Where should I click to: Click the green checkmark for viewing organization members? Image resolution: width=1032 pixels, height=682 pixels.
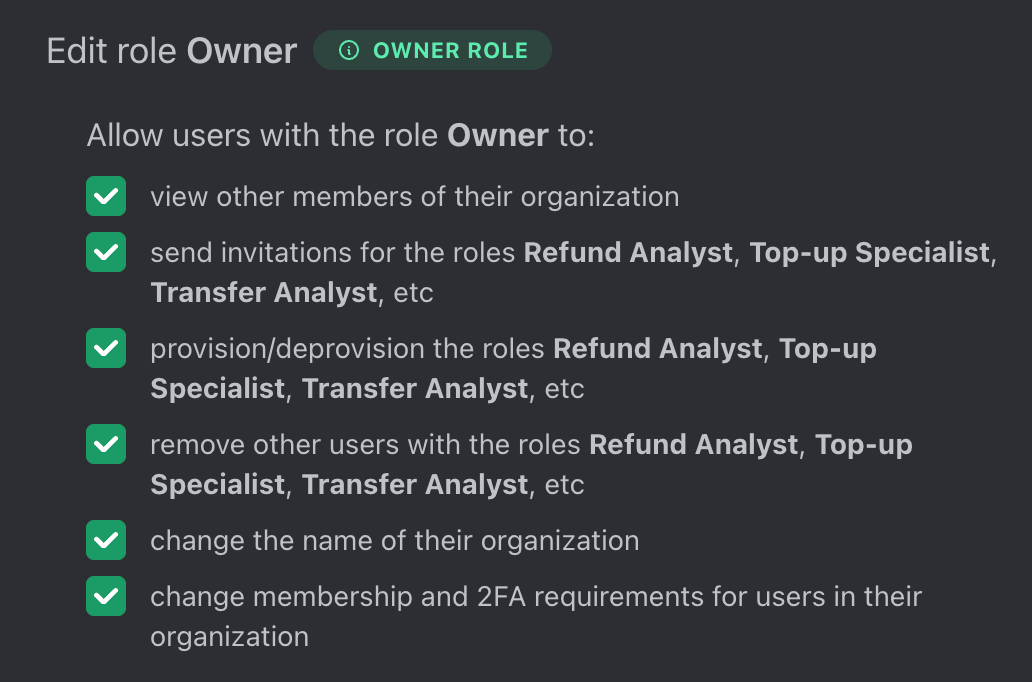click(x=105, y=196)
